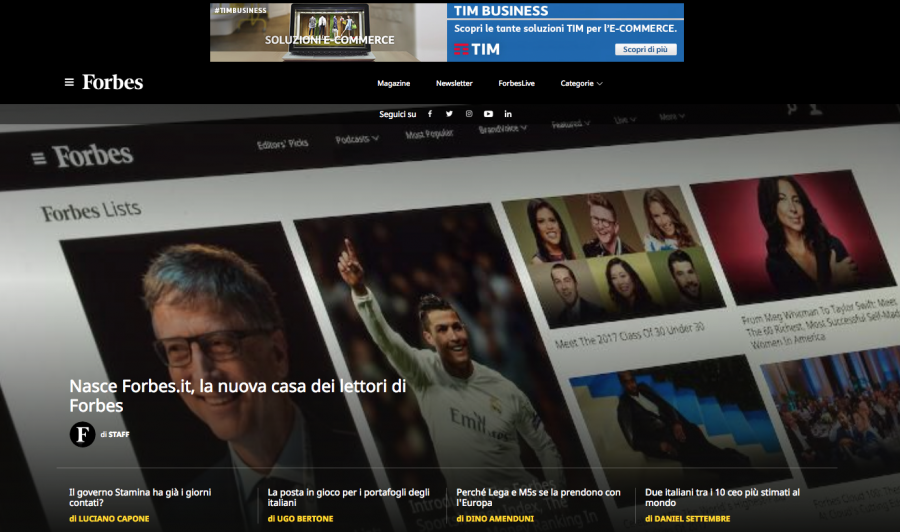Go to the LinkedIn icon
The height and width of the screenshot is (532, 900).
508,114
